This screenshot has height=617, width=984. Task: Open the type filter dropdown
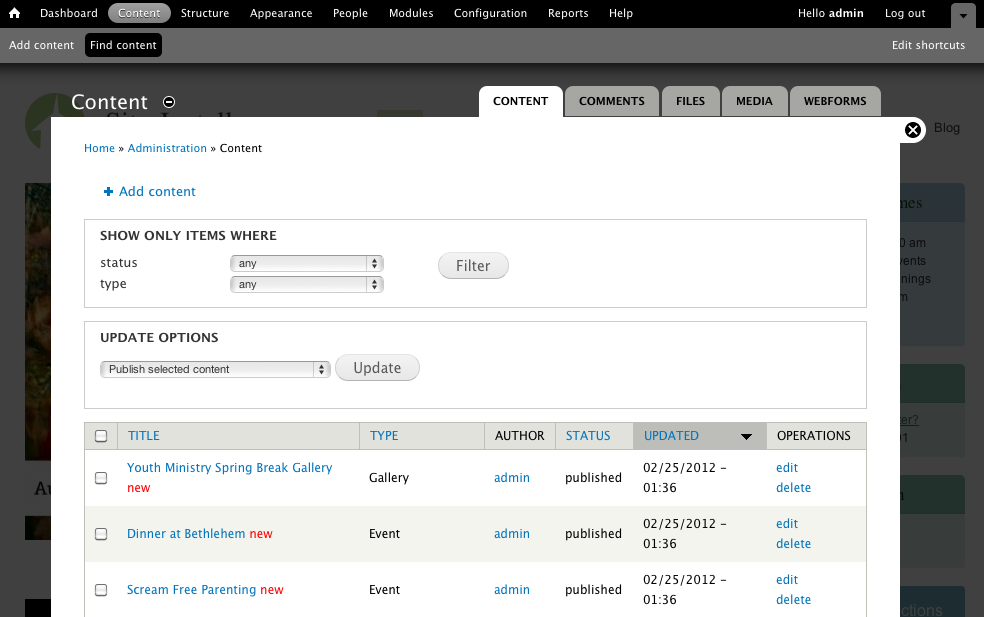(x=307, y=285)
